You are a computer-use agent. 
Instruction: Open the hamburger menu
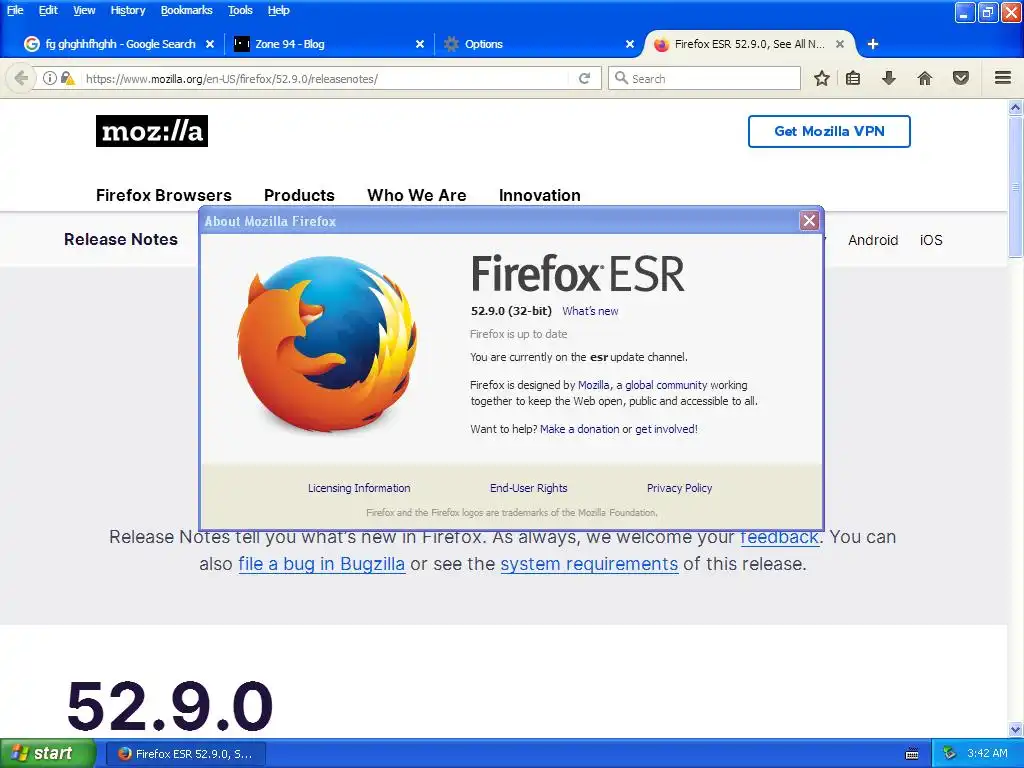click(x=1003, y=78)
